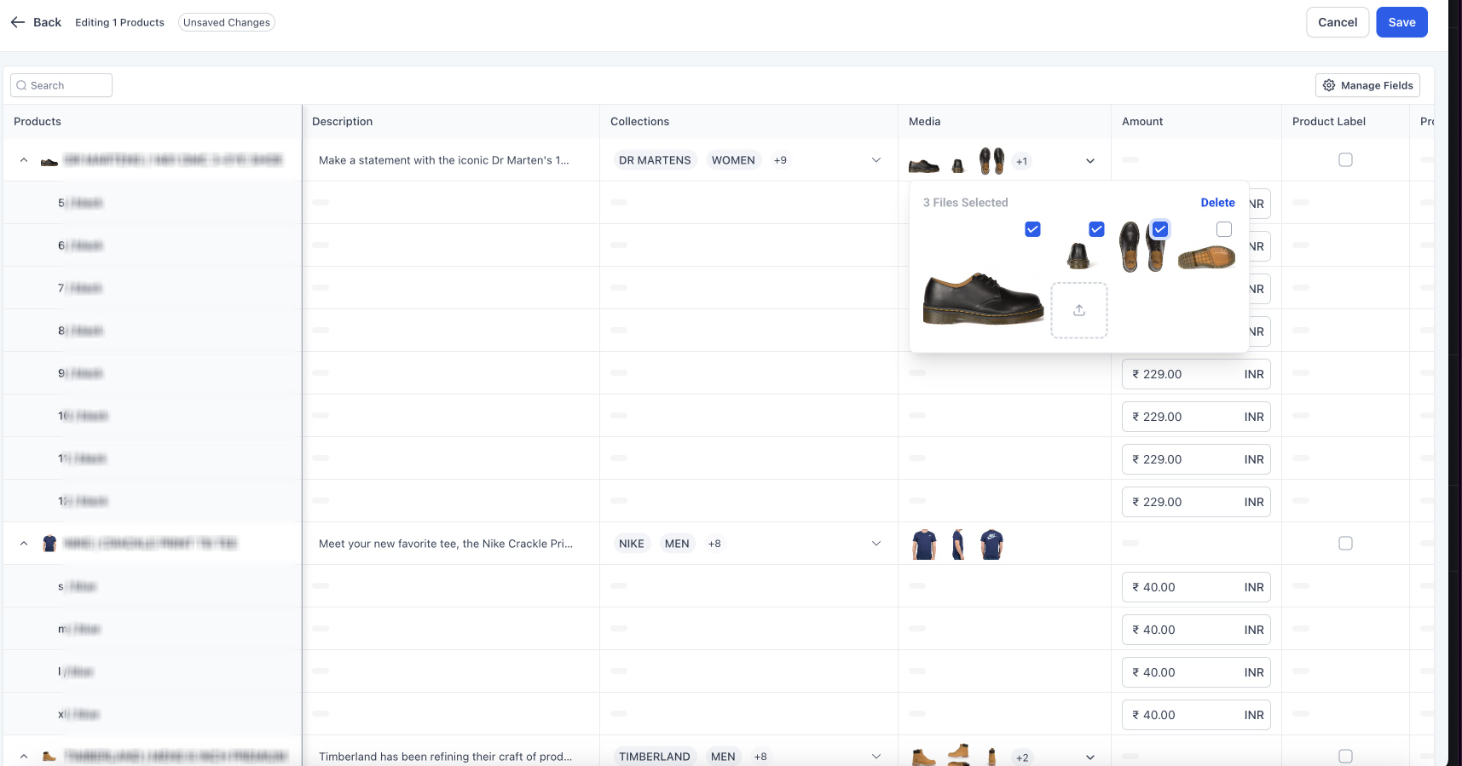Click the Media column header

point(924,121)
